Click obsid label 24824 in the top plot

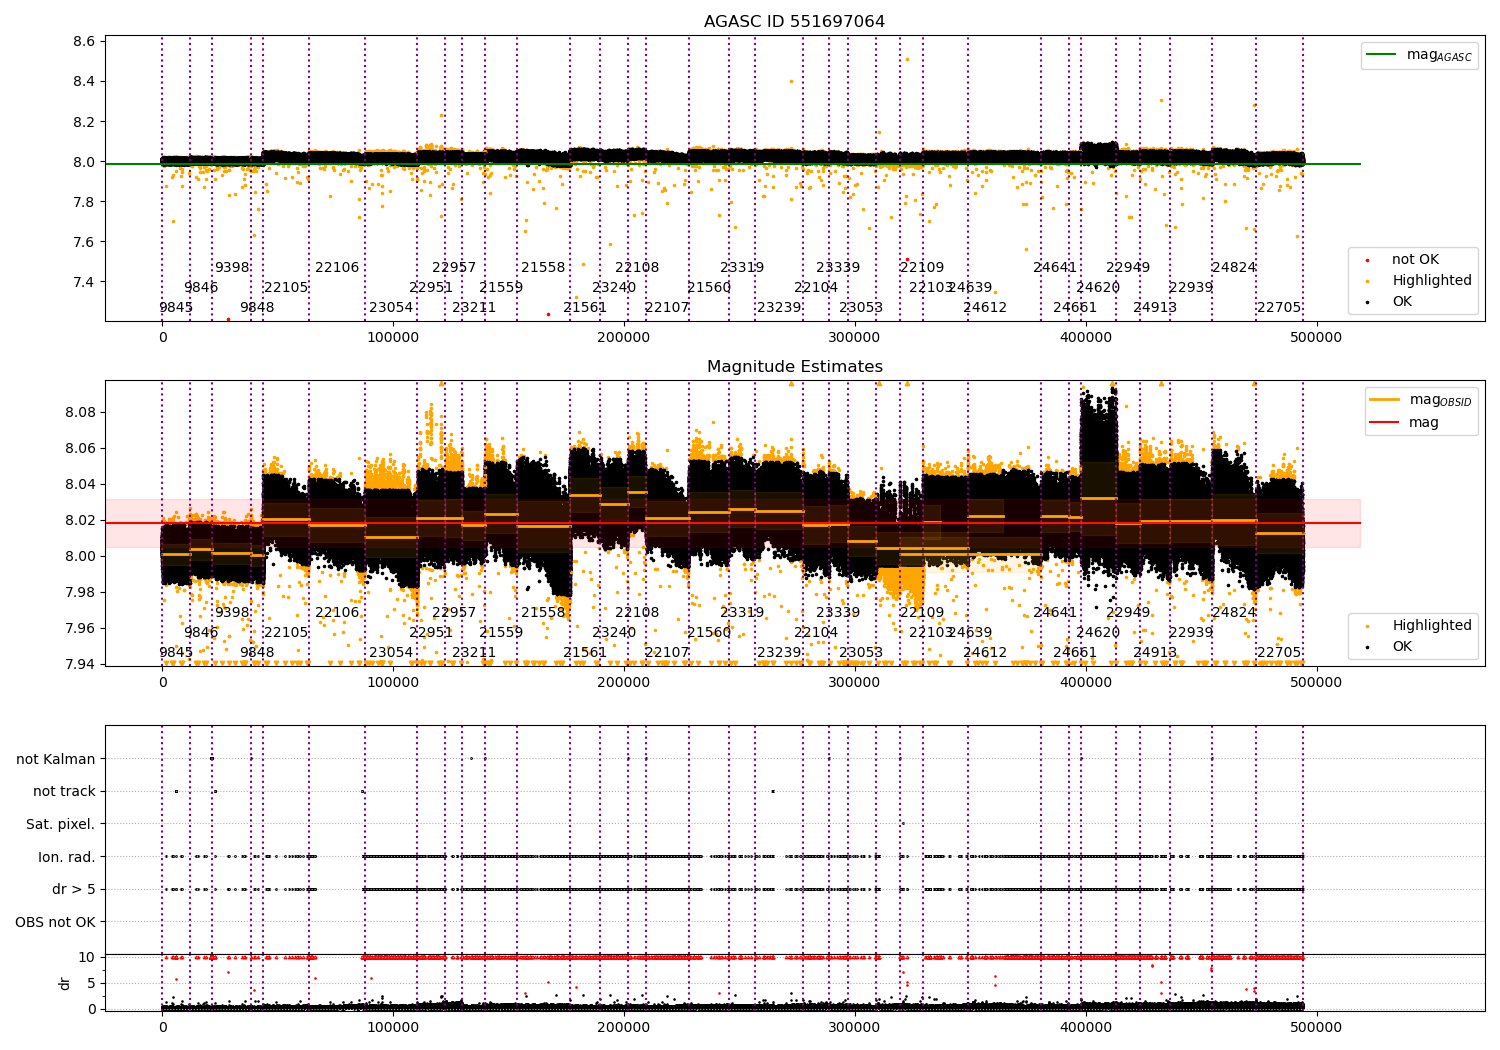(1234, 268)
